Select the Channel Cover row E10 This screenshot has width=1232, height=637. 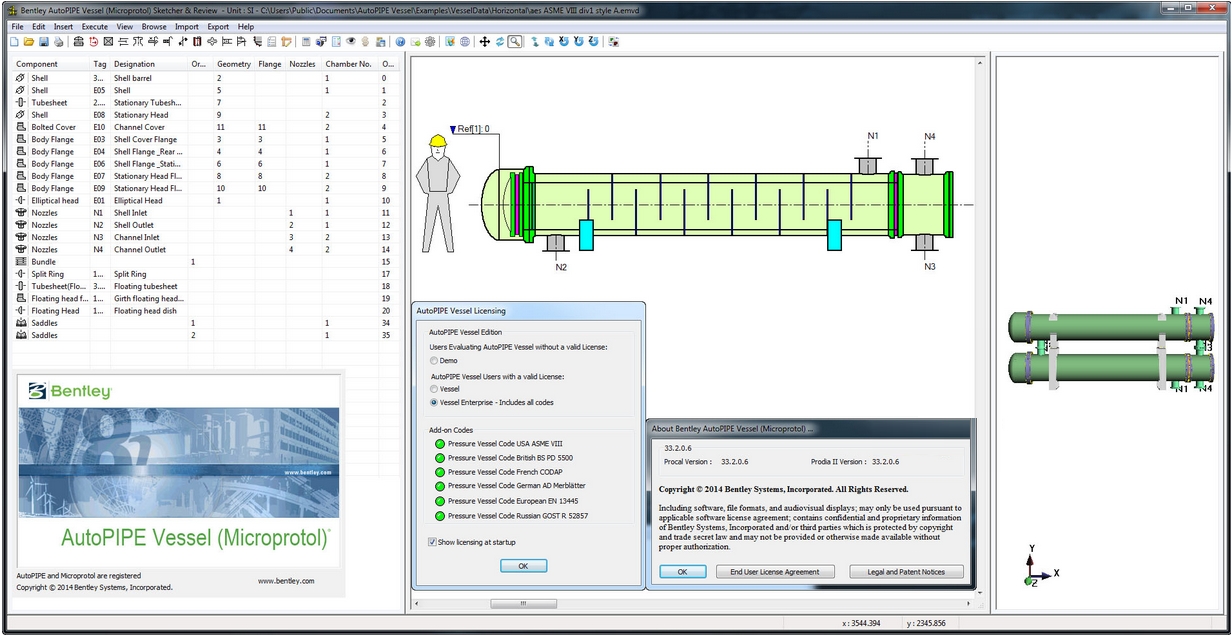205,127
